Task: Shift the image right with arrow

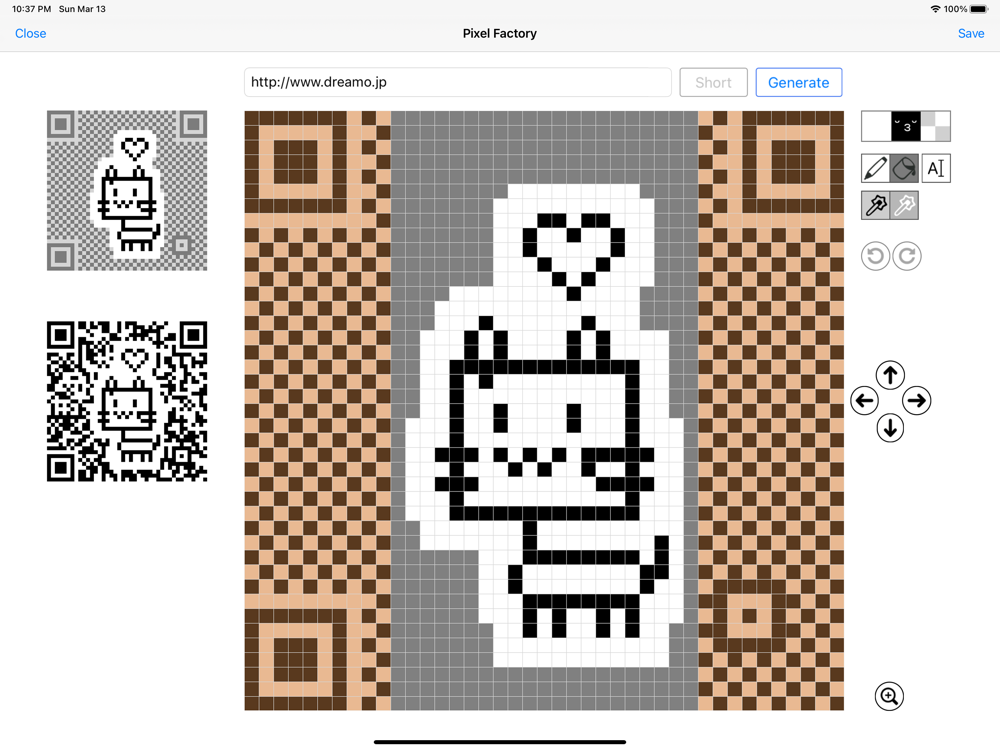Action: point(916,401)
